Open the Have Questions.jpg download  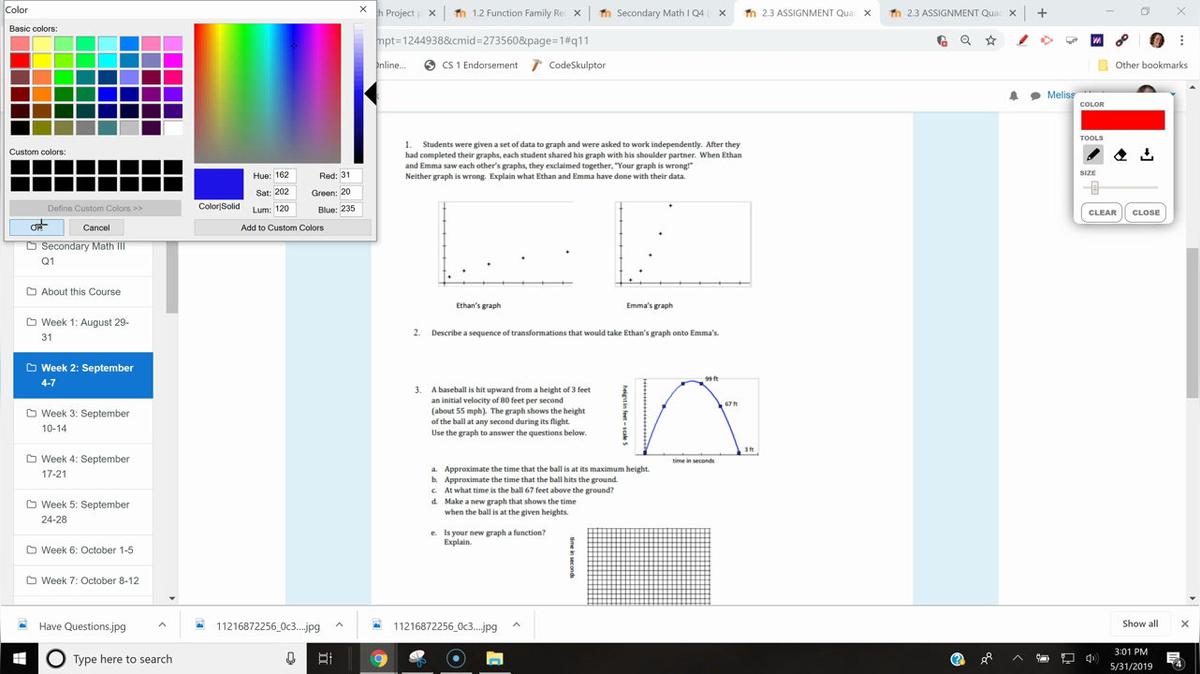coord(82,626)
